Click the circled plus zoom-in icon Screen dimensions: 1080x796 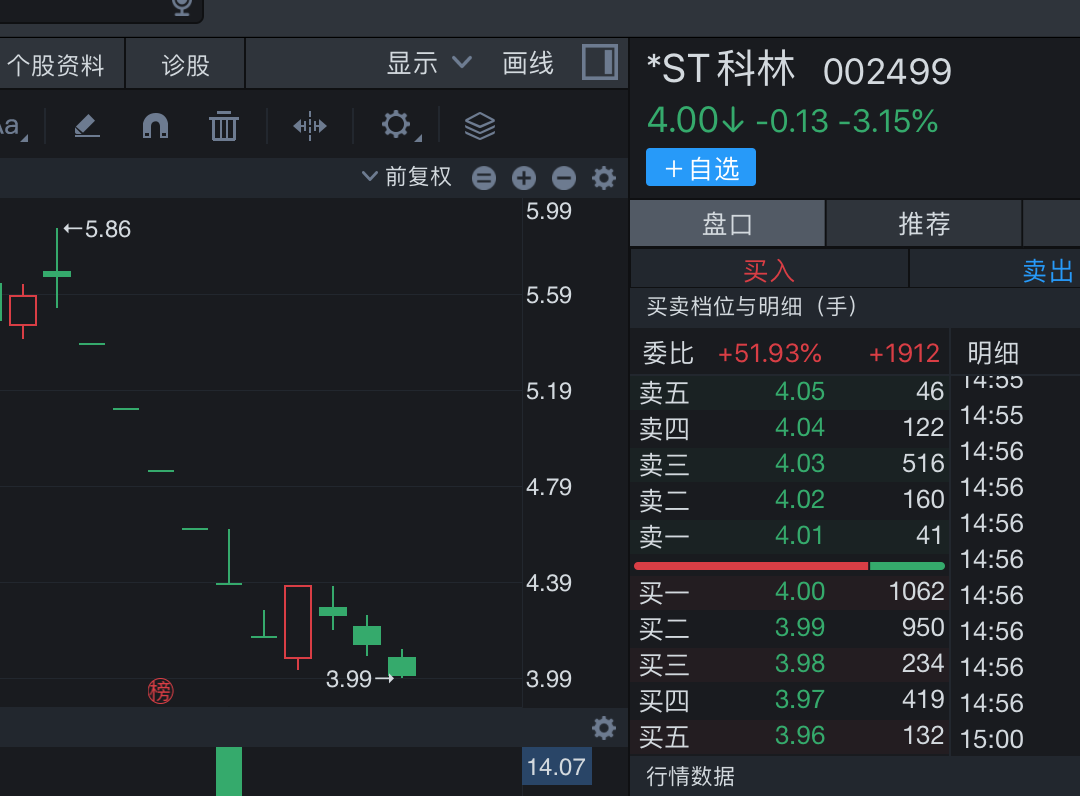click(x=524, y=178)
